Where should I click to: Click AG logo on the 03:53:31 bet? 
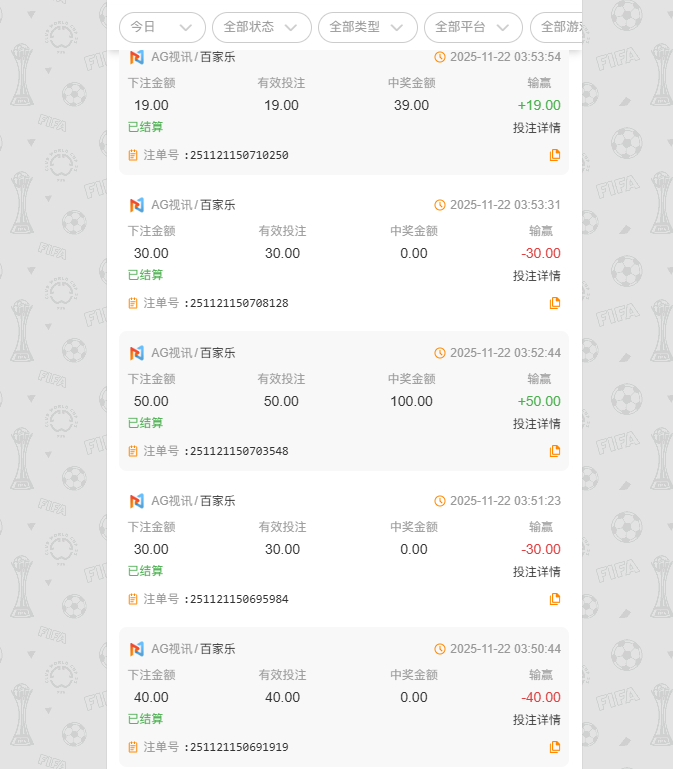(x=137, y=205)
